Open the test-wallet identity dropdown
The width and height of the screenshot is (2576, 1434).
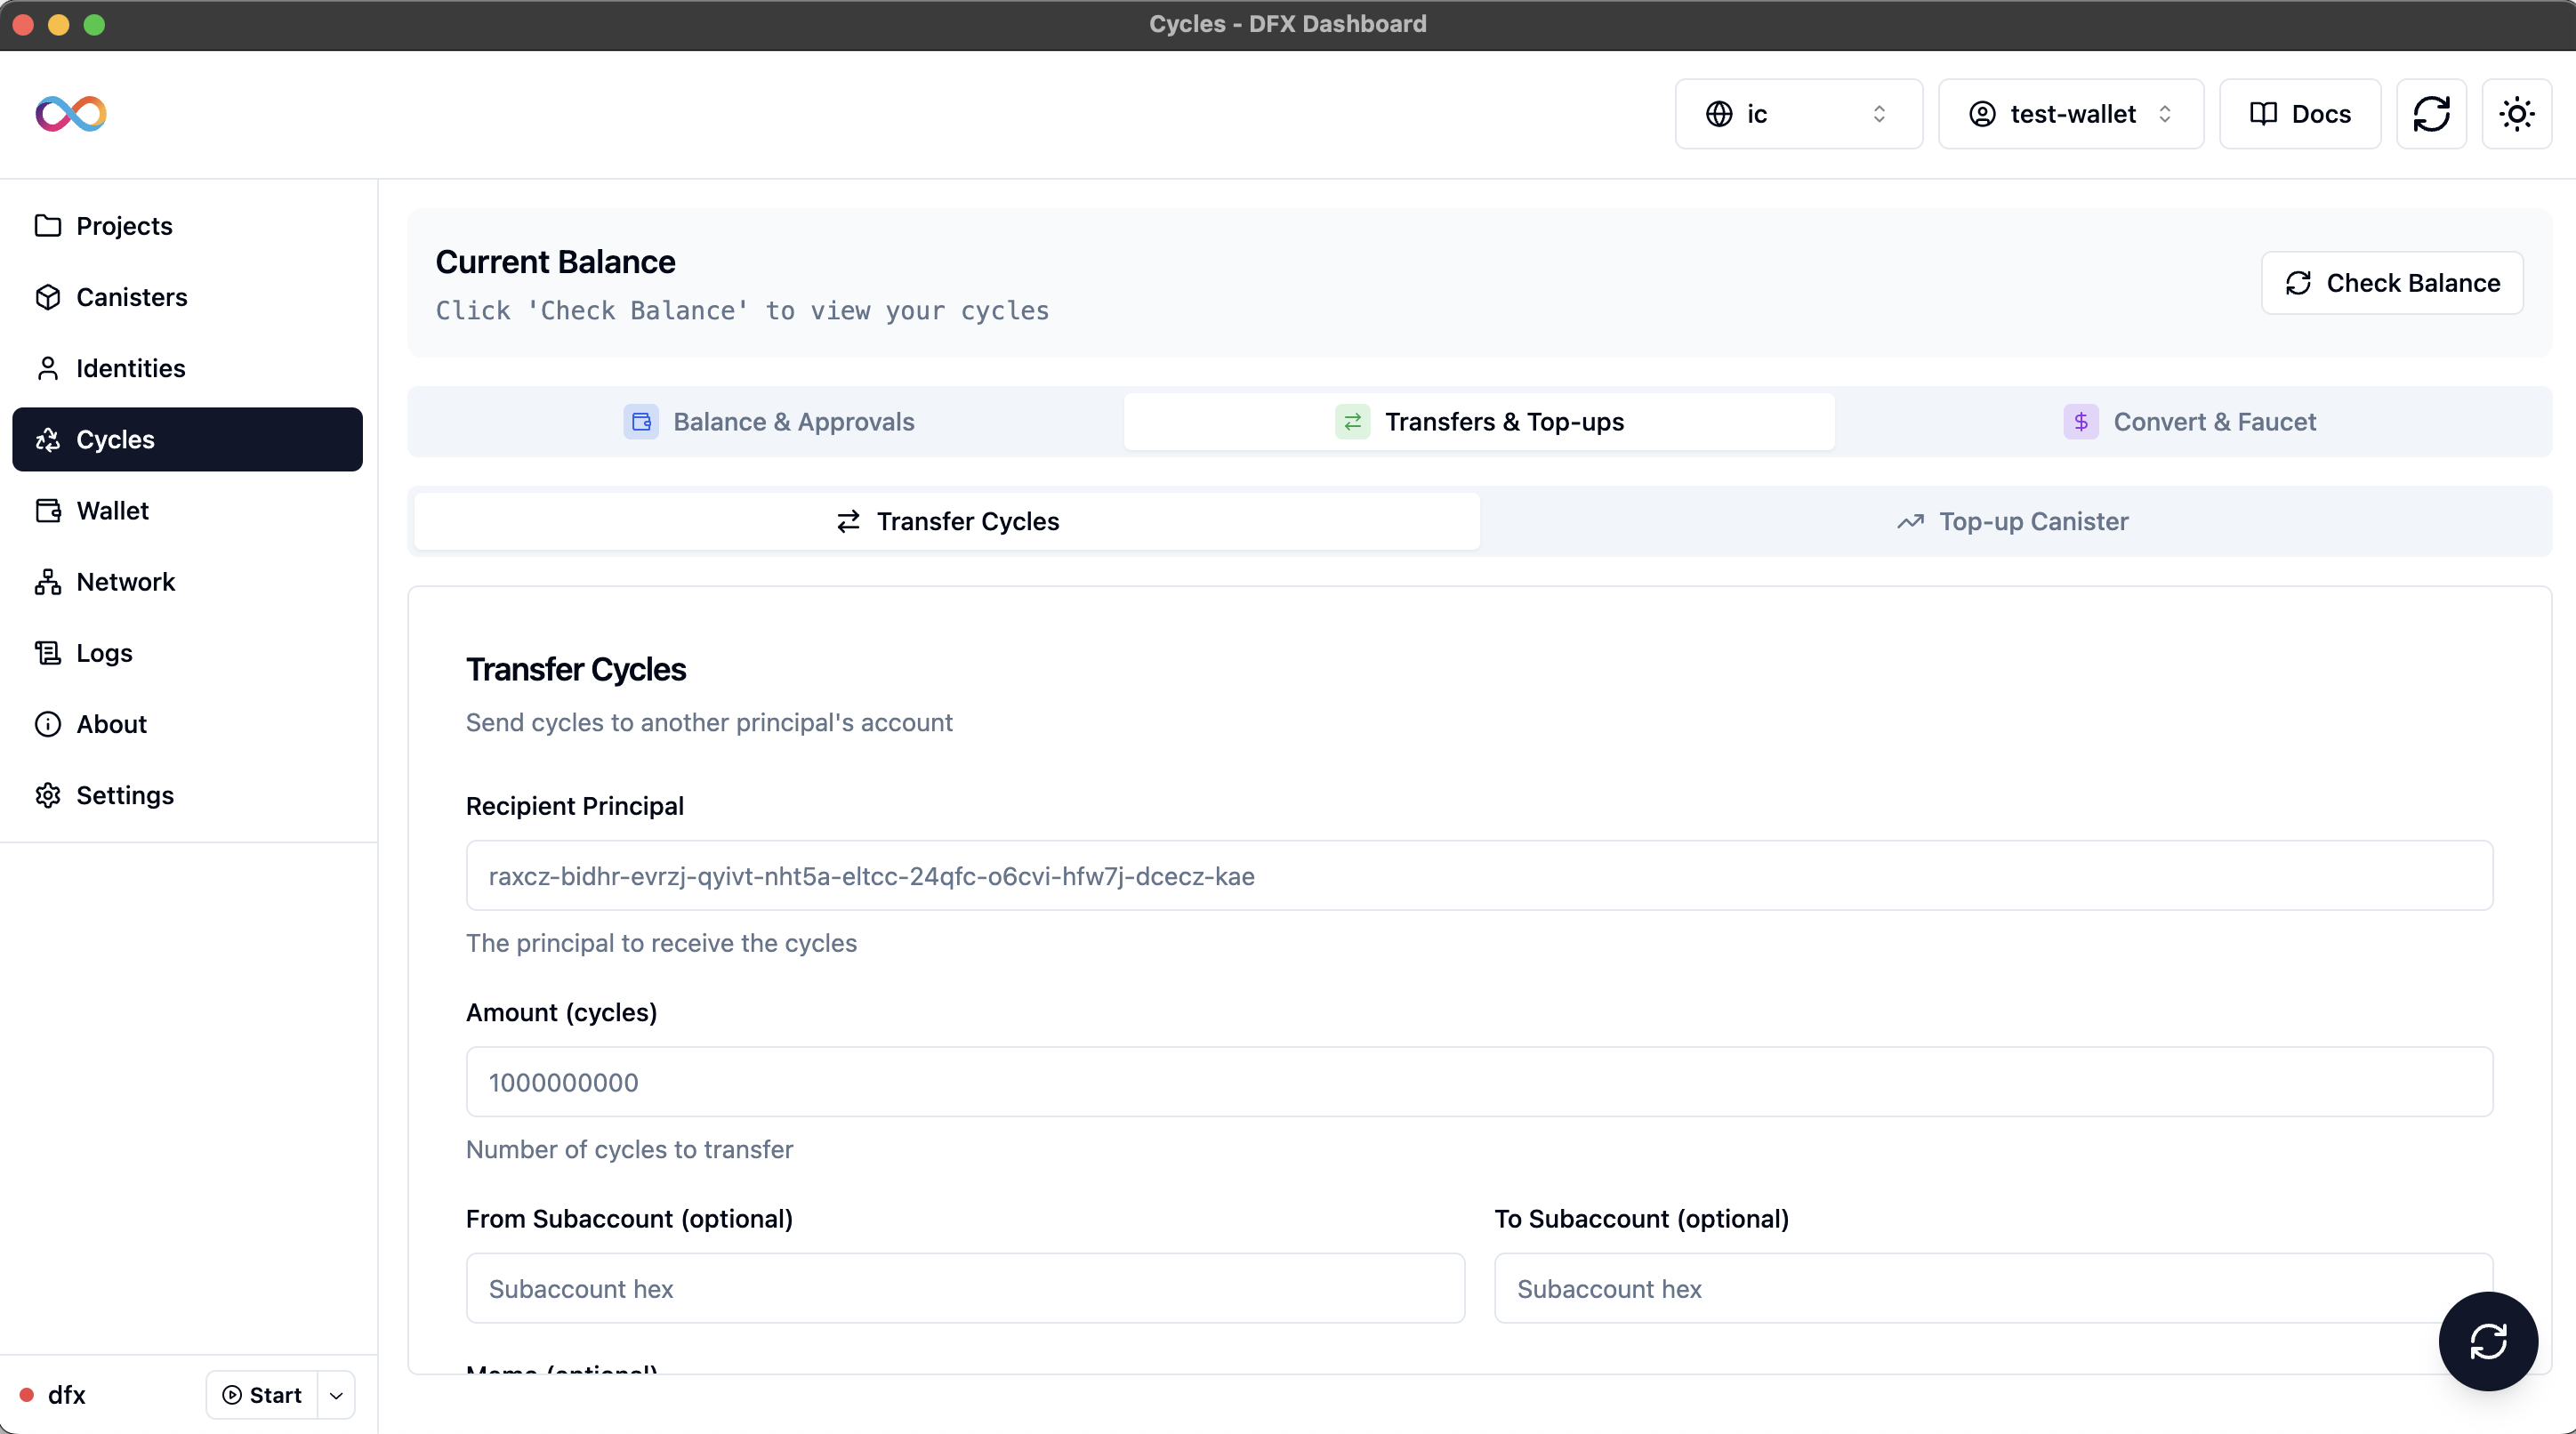click(x=2070, y=114)
